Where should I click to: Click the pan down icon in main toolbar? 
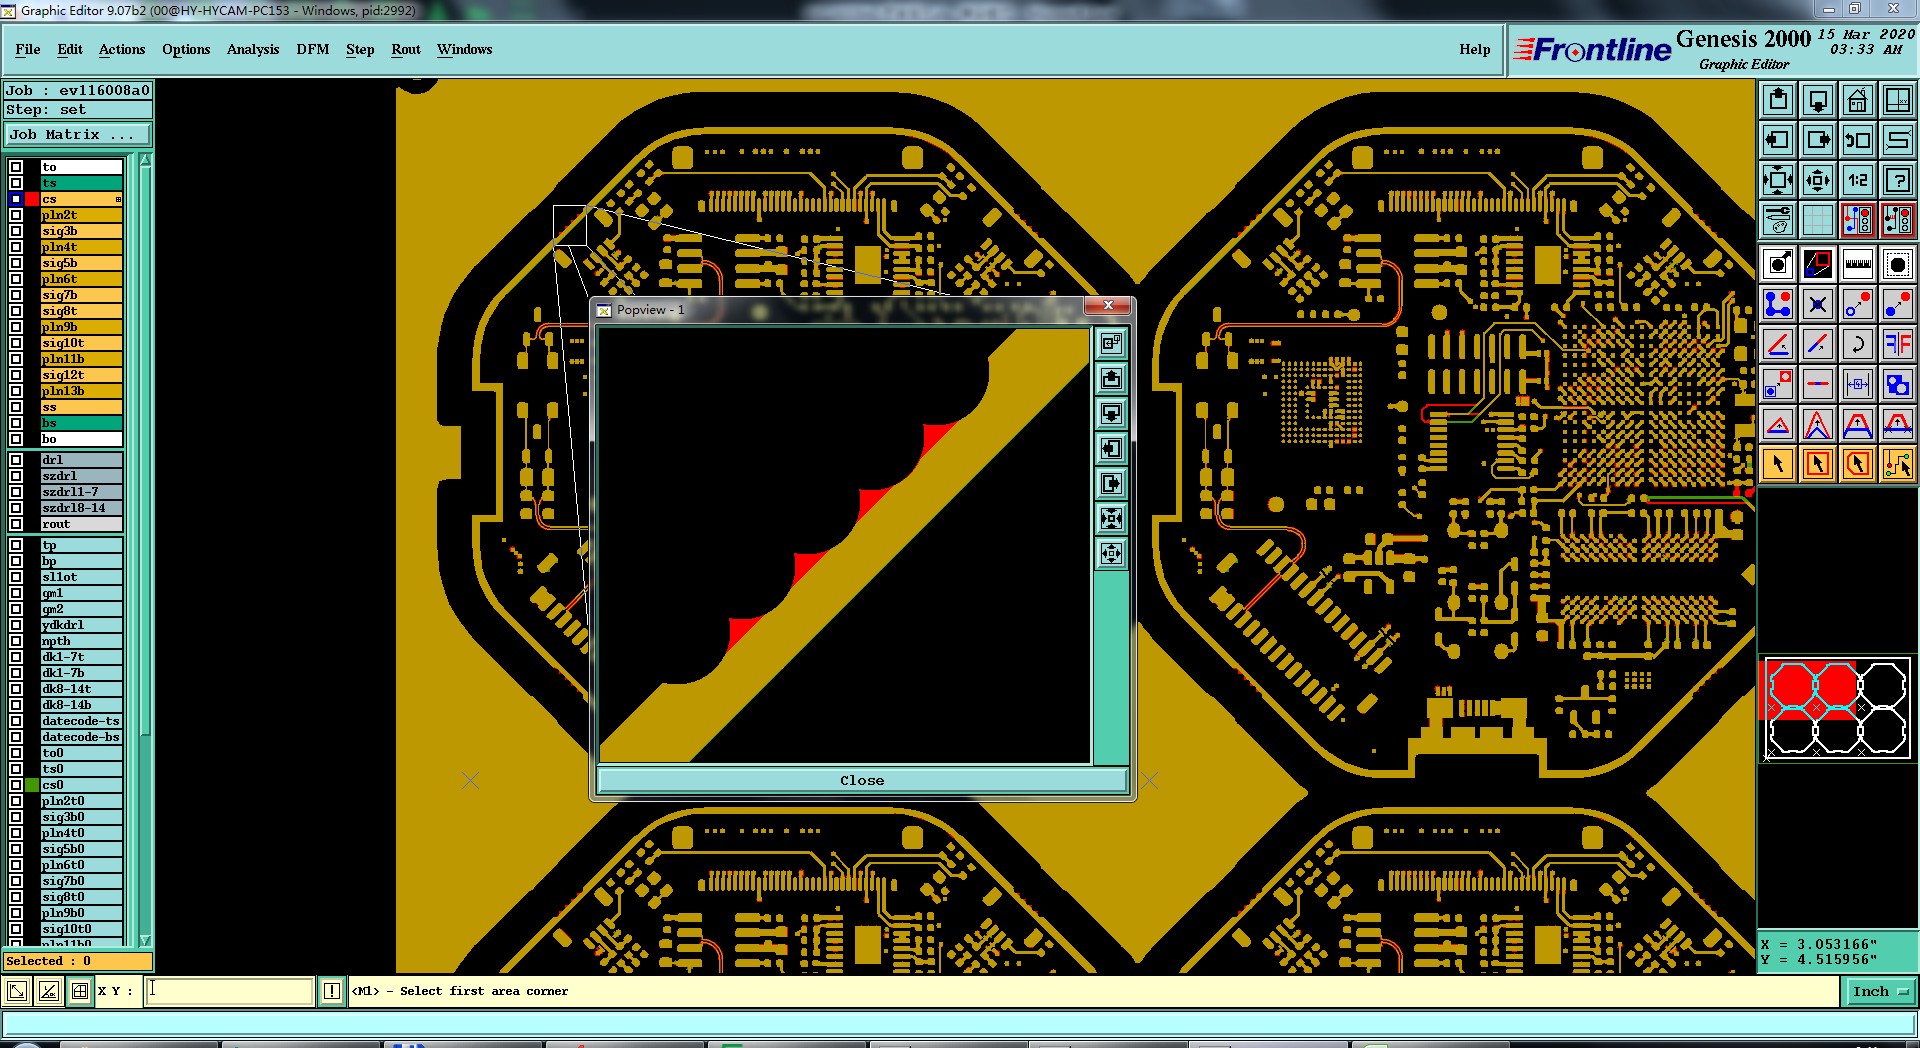[x=1818, y=100]
